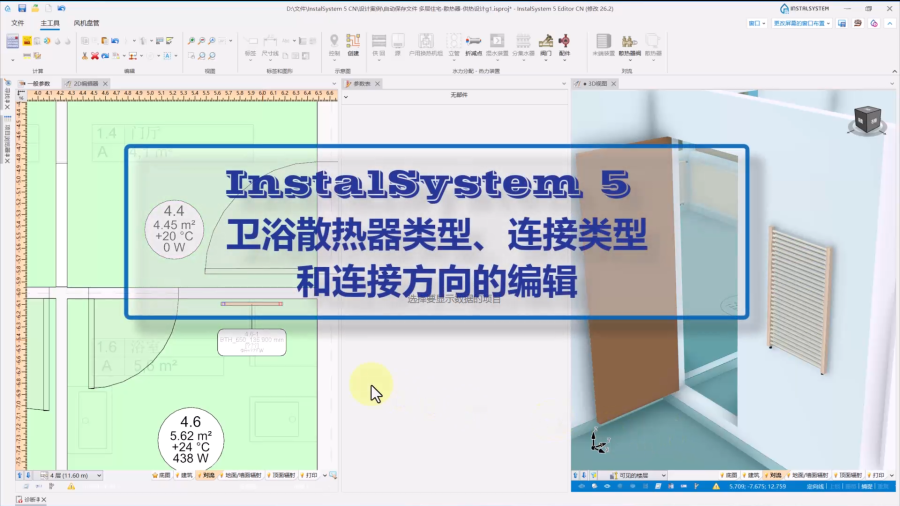900x506 pixels.
Task: Click the scissors cut icon
Action: coord(84,56)
